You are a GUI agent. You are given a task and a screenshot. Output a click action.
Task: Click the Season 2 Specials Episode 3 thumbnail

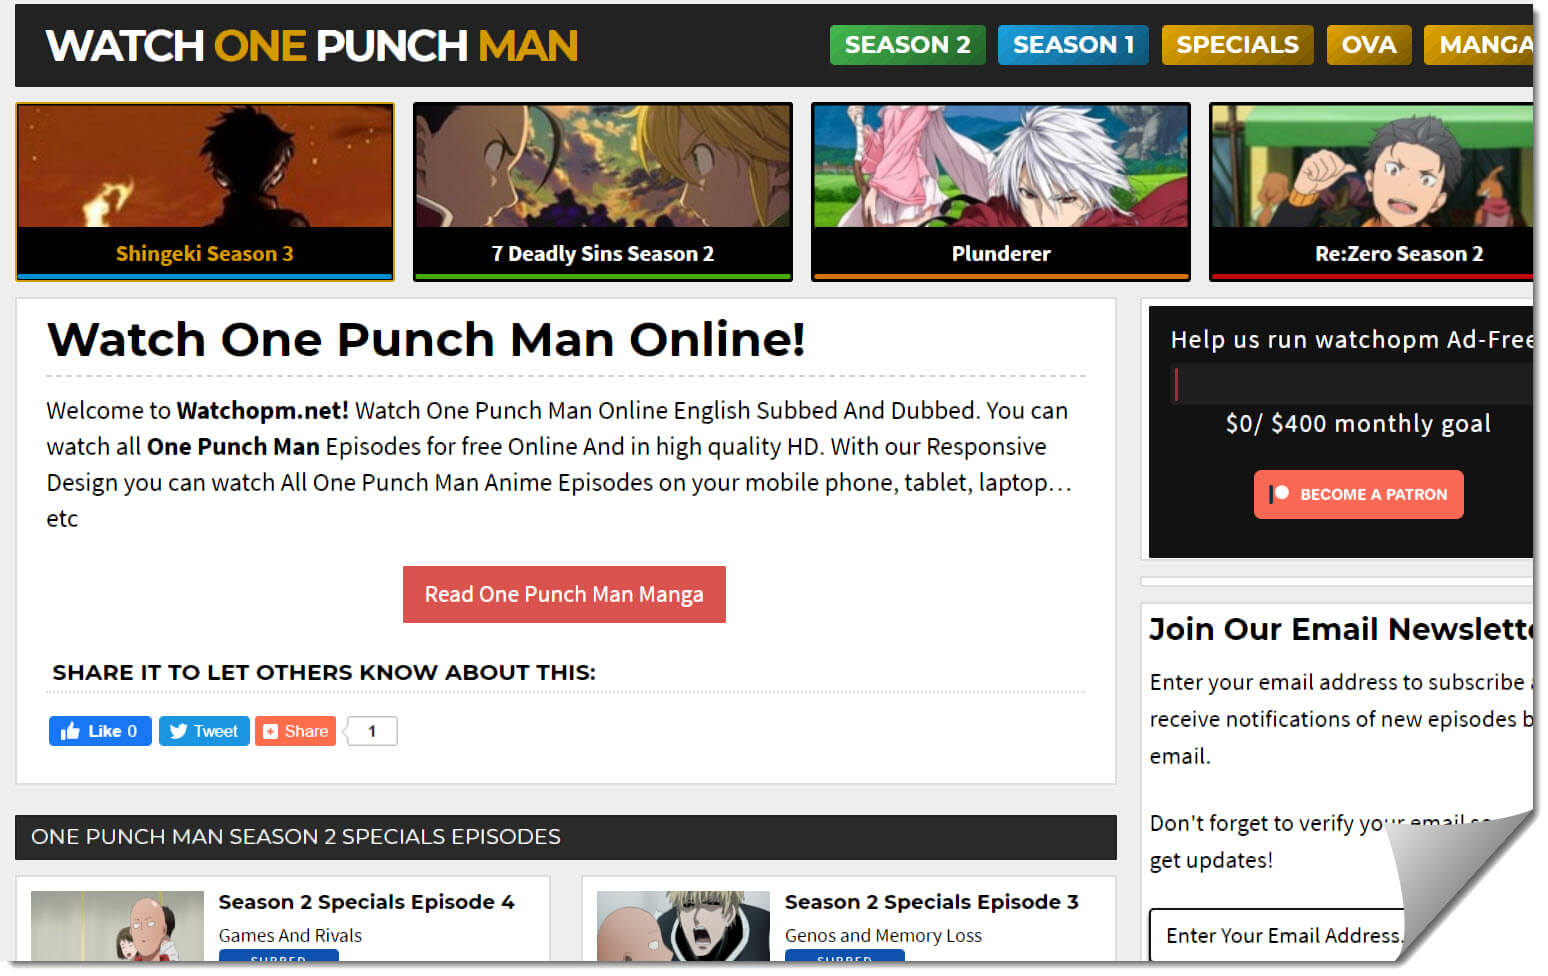tap(683, 926)
